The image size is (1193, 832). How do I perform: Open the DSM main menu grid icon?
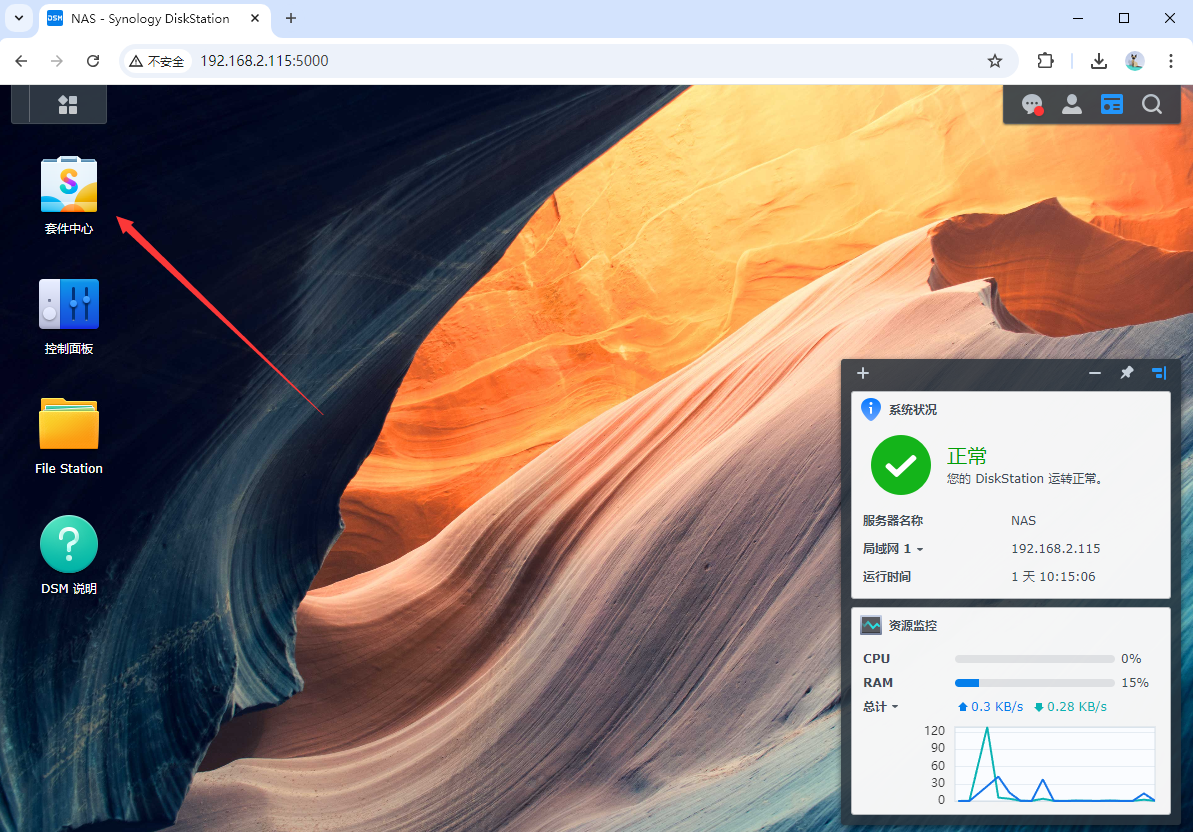tap(68, 105)
